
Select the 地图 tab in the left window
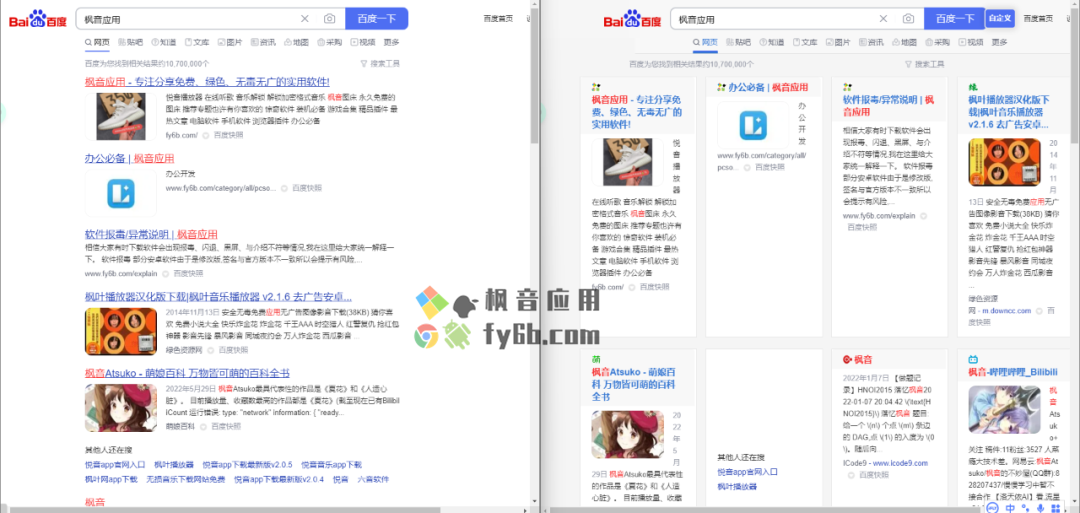(296, 43)
